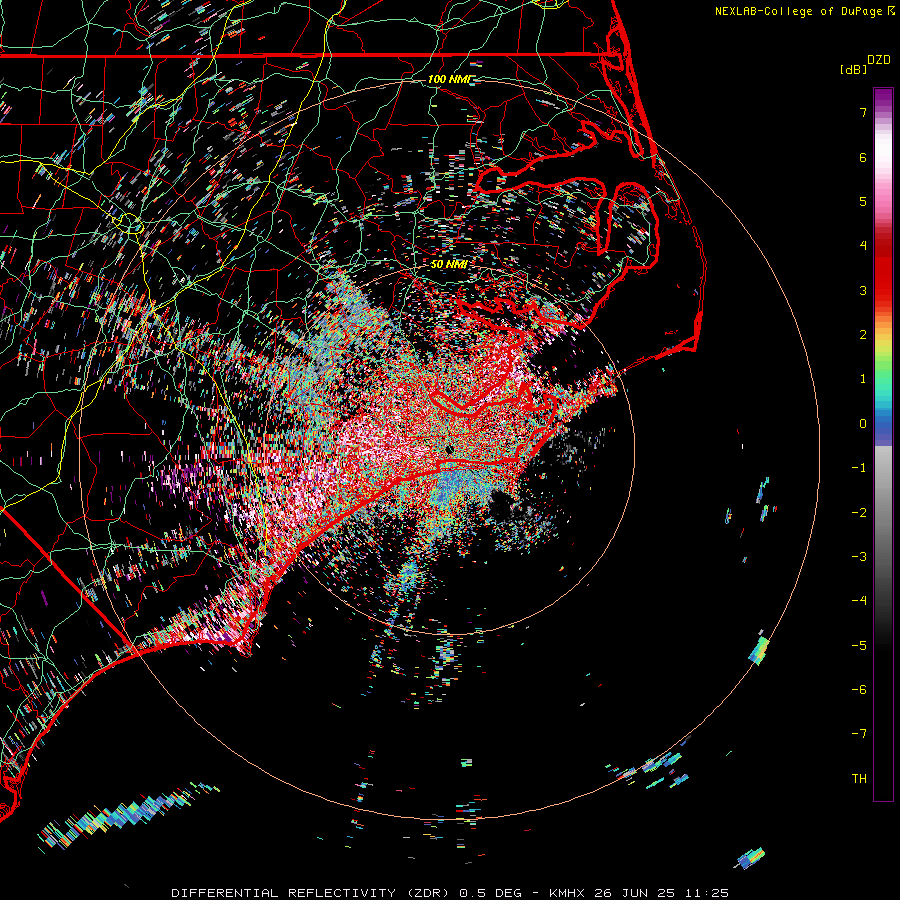
Task: Click the 26 JUN 25 date text
Action: (636, 893)
